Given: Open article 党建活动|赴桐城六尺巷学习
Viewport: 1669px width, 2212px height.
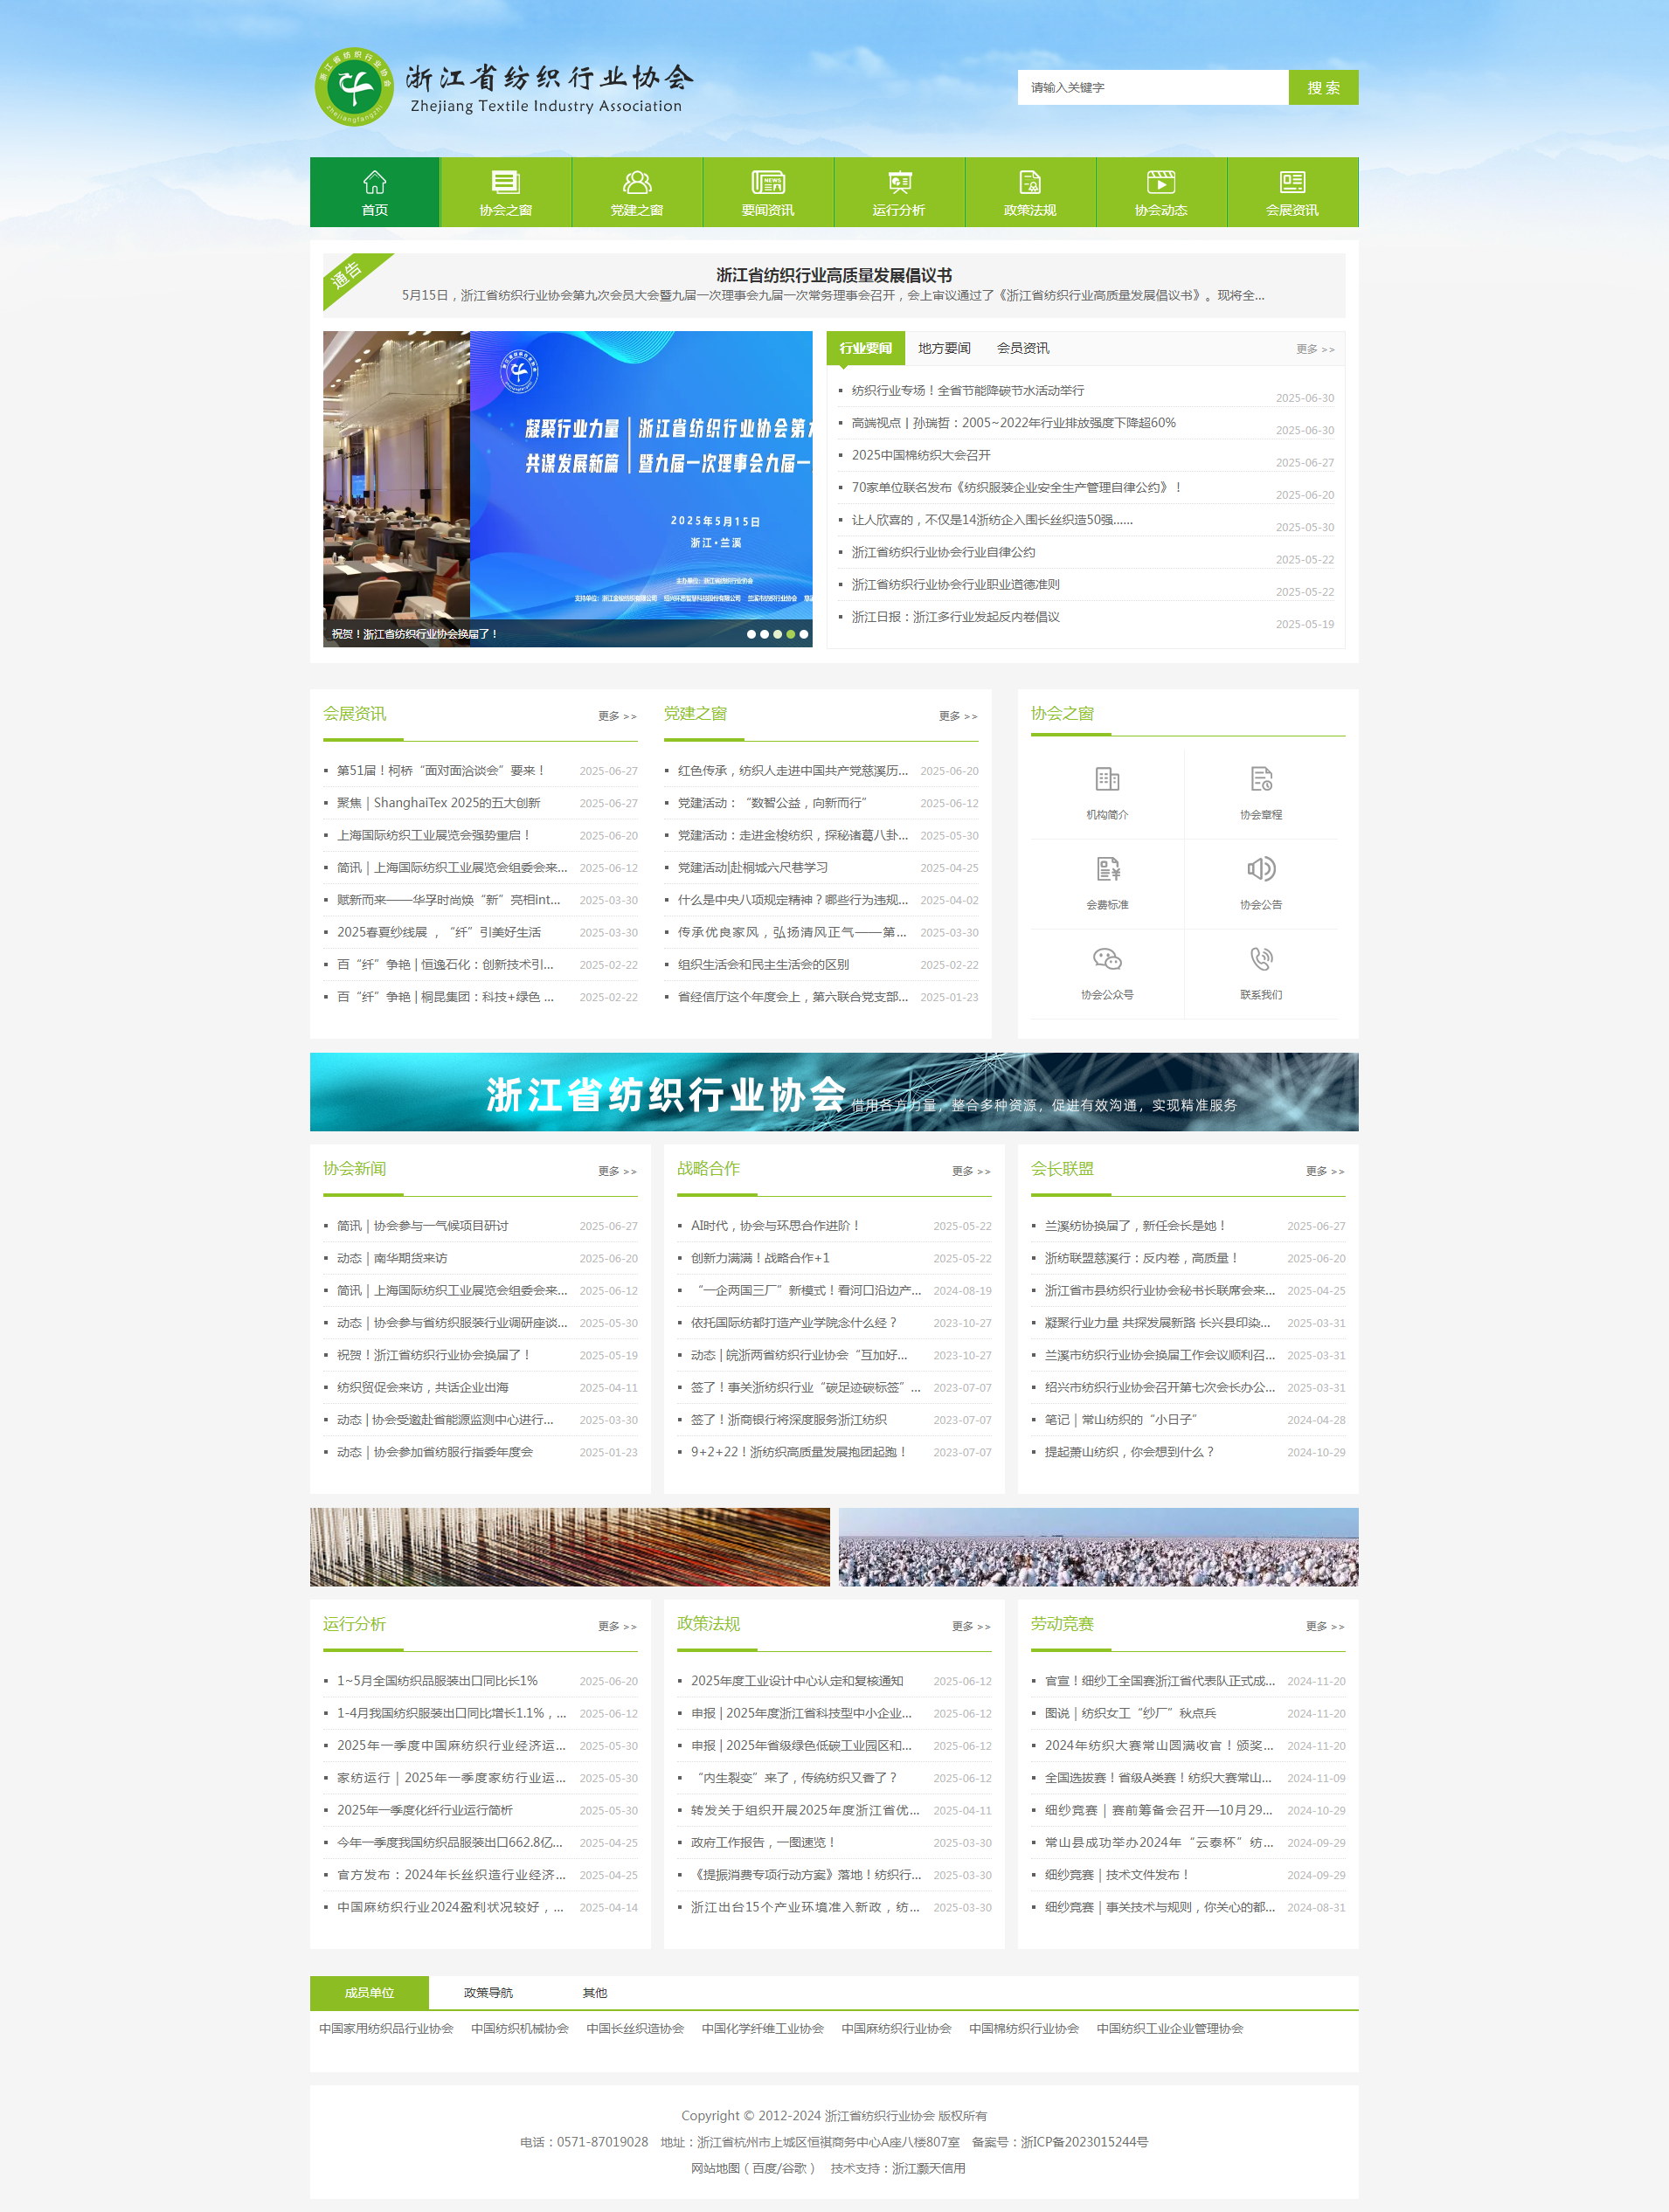Looking at the screenshot, I should point(752,867).
